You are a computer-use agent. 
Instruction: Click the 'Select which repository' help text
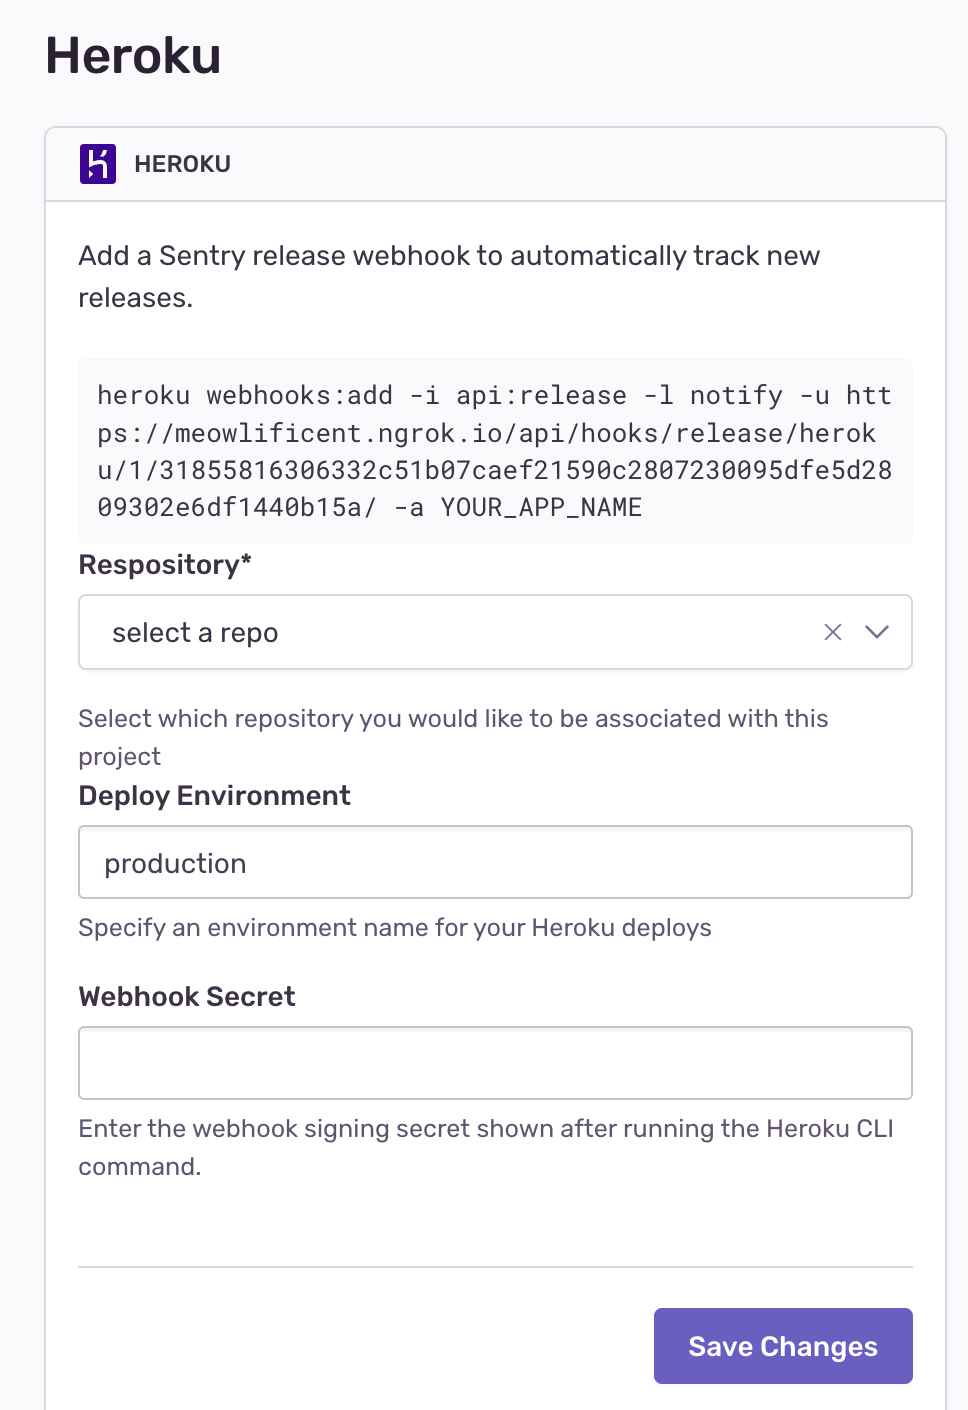(453, 737)
